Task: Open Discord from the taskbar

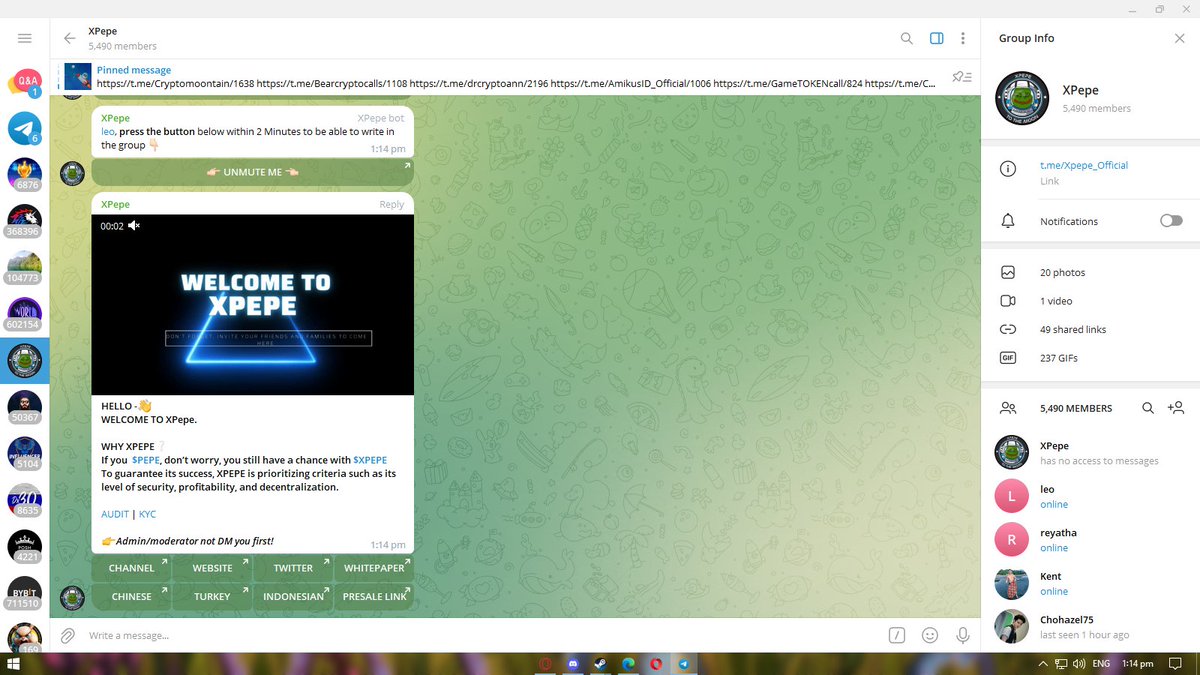Action: tap(574, 663)
